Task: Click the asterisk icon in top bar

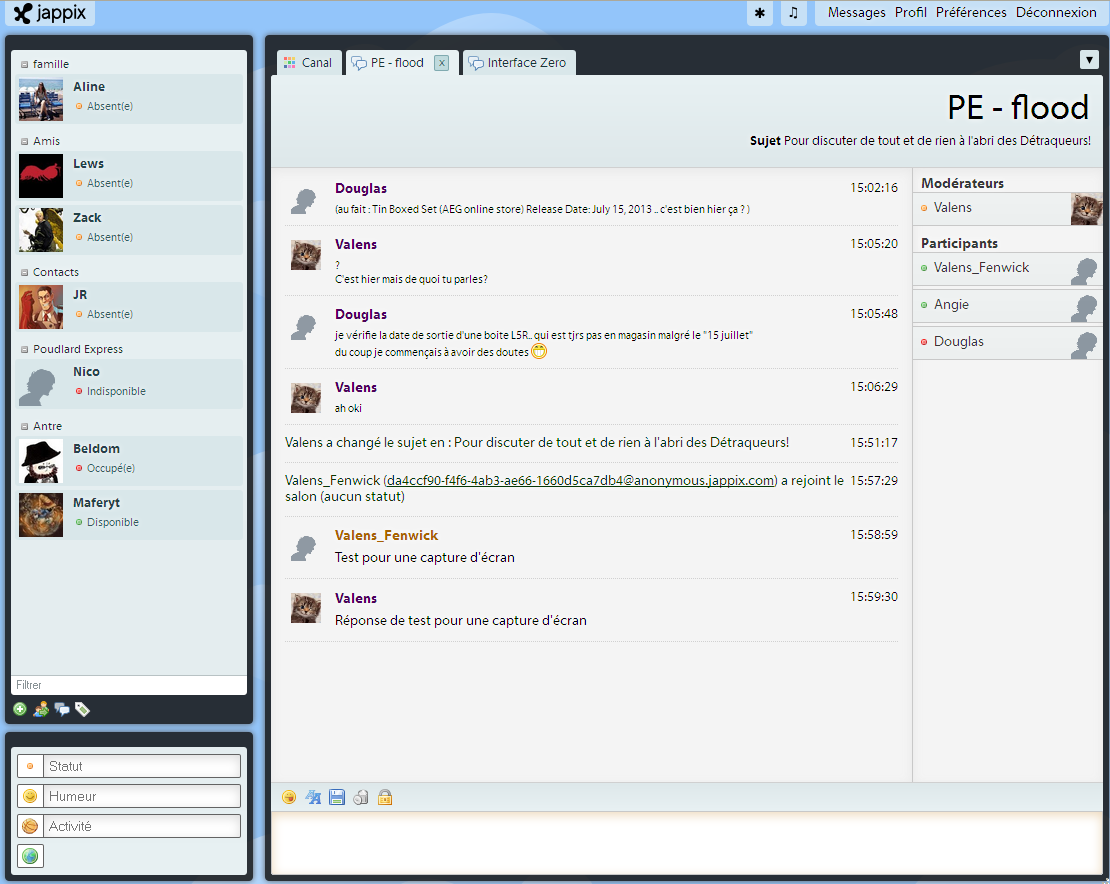Action: pyautogui.click(x=759, y=13)
